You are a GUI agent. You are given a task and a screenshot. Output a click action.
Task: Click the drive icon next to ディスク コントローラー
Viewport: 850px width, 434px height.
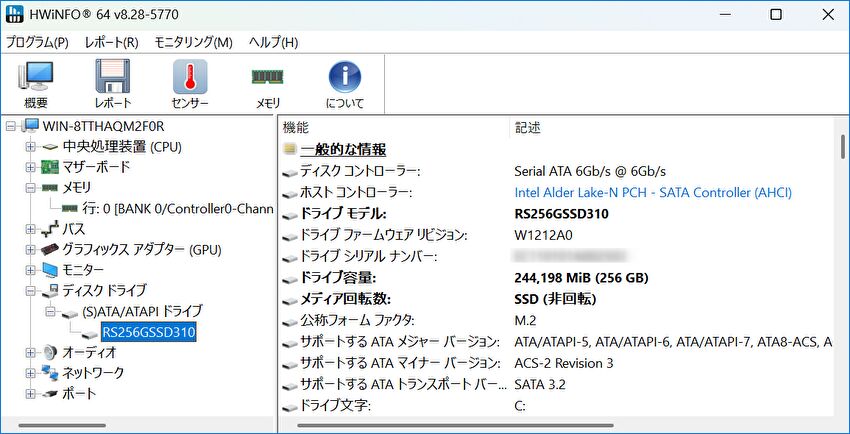click(290, 173)
